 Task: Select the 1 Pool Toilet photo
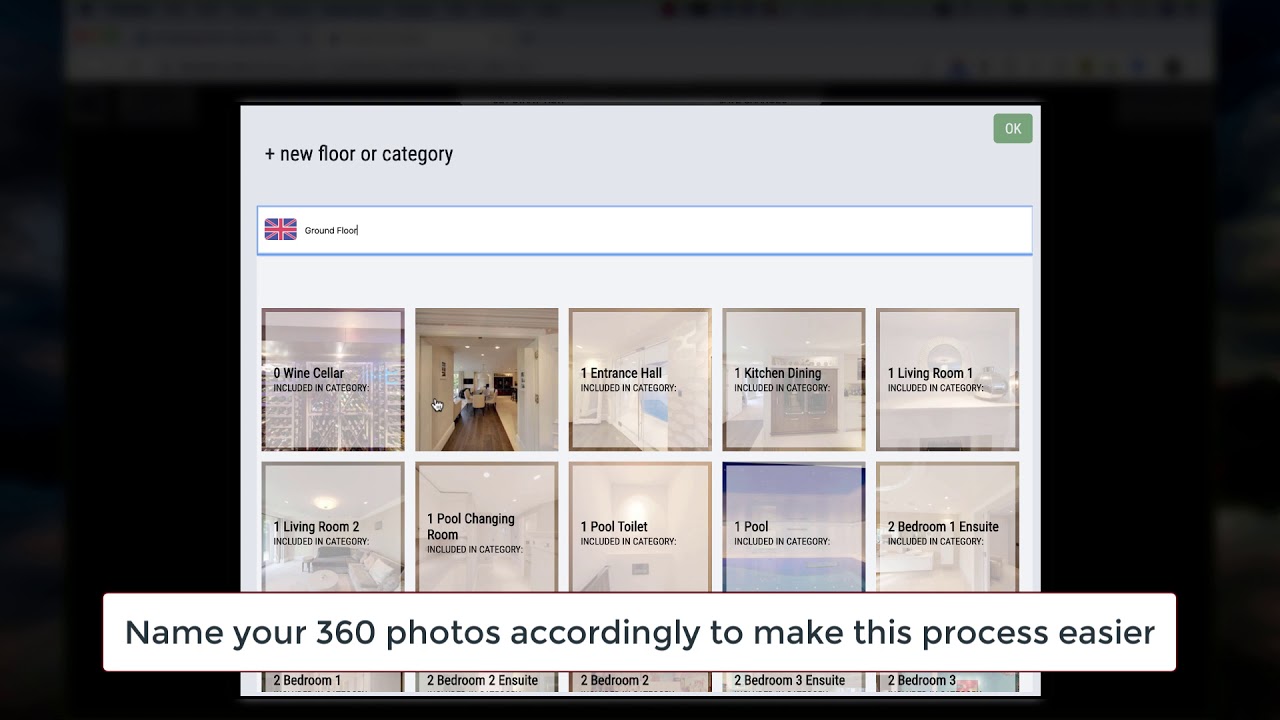click(x=640, y=528)
